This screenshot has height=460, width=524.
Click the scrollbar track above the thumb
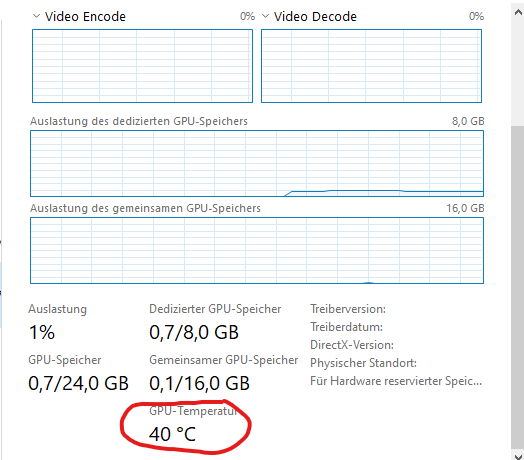pyautogui.click(x=518, y=74)
